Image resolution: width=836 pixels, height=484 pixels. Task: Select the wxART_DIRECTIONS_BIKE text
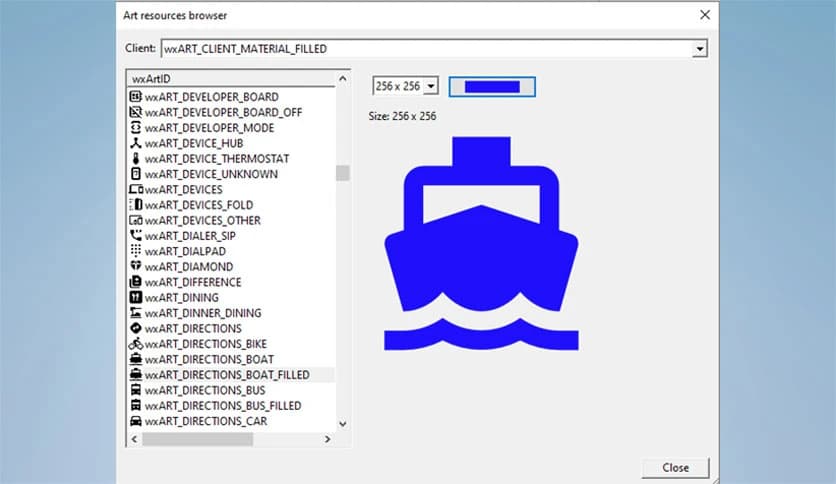(x=206, y=344)
